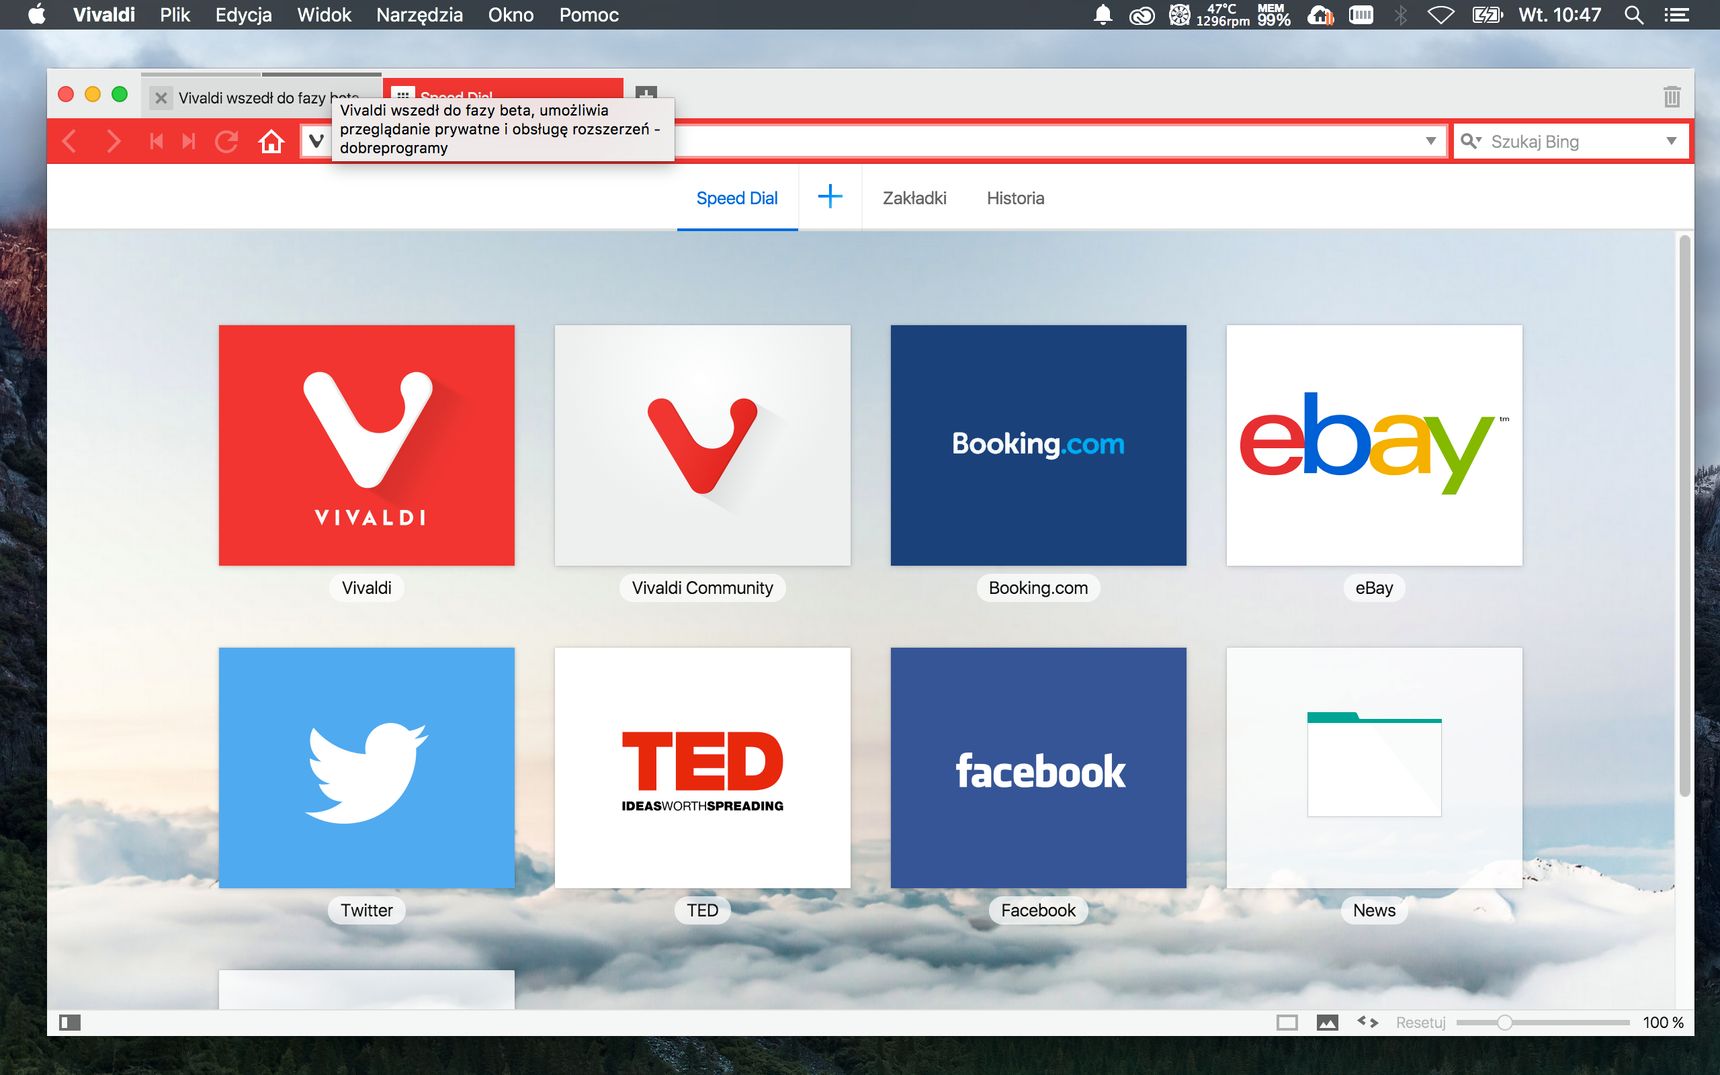This screenshot has height=1075, width=1720.
Task: Expand search engine dropdown arrow
Action: pyautogui.click(x=1671, y=141)
